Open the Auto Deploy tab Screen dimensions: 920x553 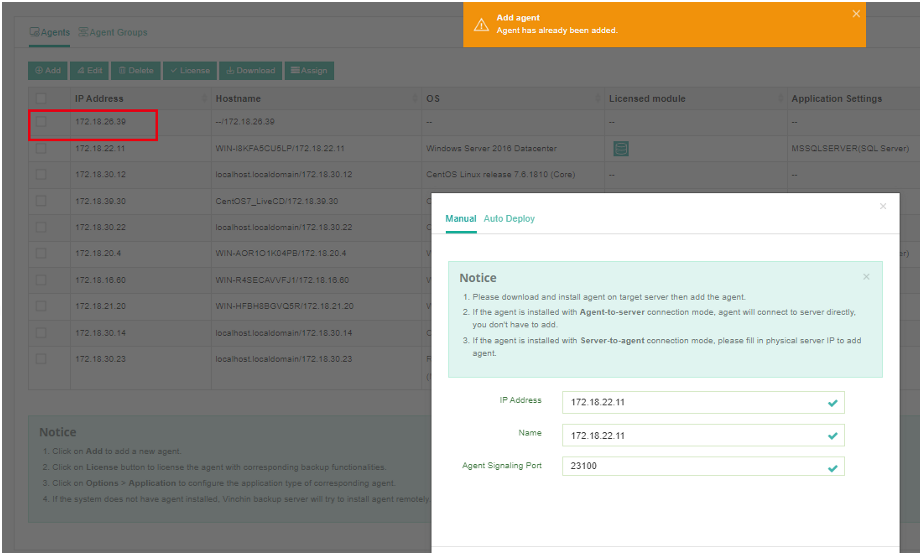coord(509,218)
